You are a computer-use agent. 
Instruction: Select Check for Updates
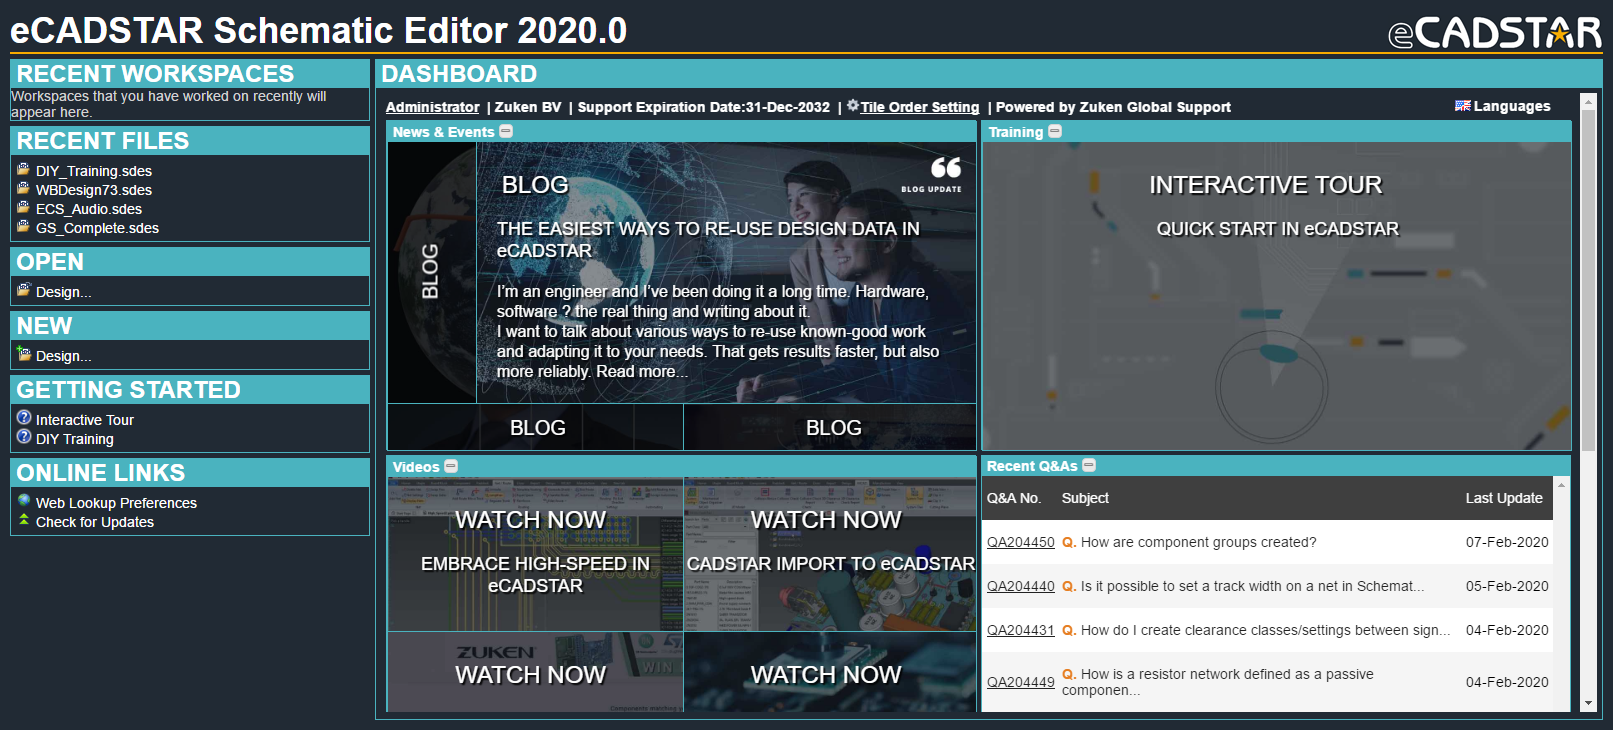(x=95, y=522)
